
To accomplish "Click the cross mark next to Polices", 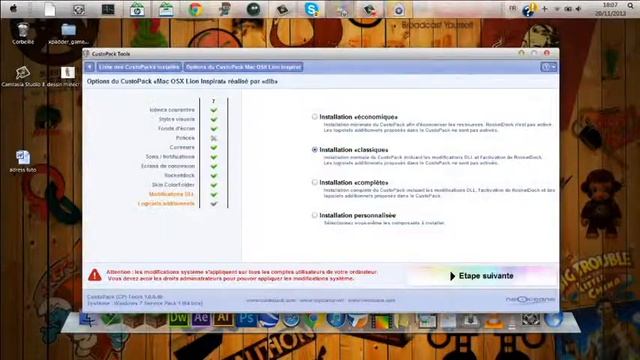I will (213, 138).
